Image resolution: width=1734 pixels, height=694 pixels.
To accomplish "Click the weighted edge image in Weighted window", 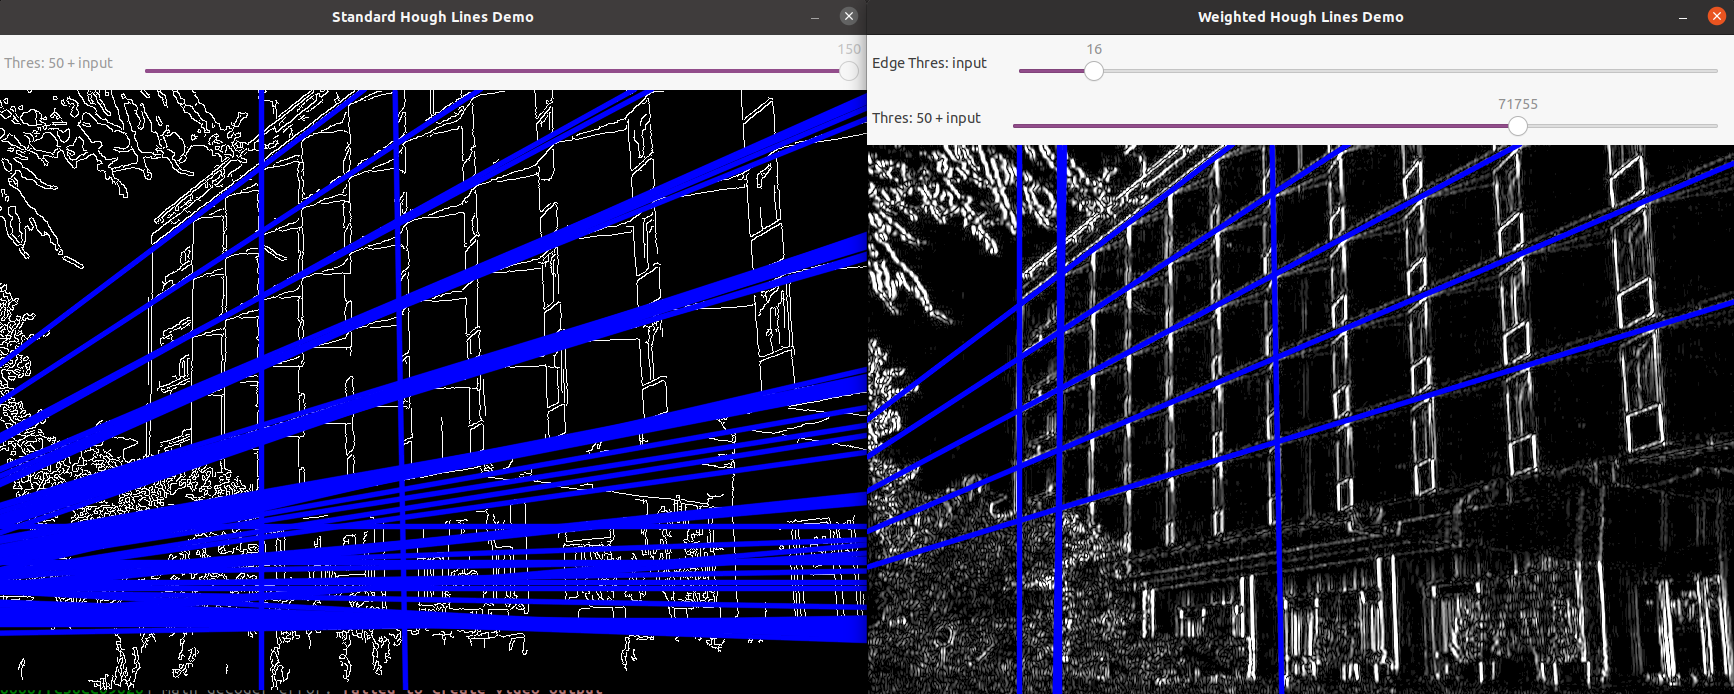I will pyautogui.click(x=1300, y=419).
